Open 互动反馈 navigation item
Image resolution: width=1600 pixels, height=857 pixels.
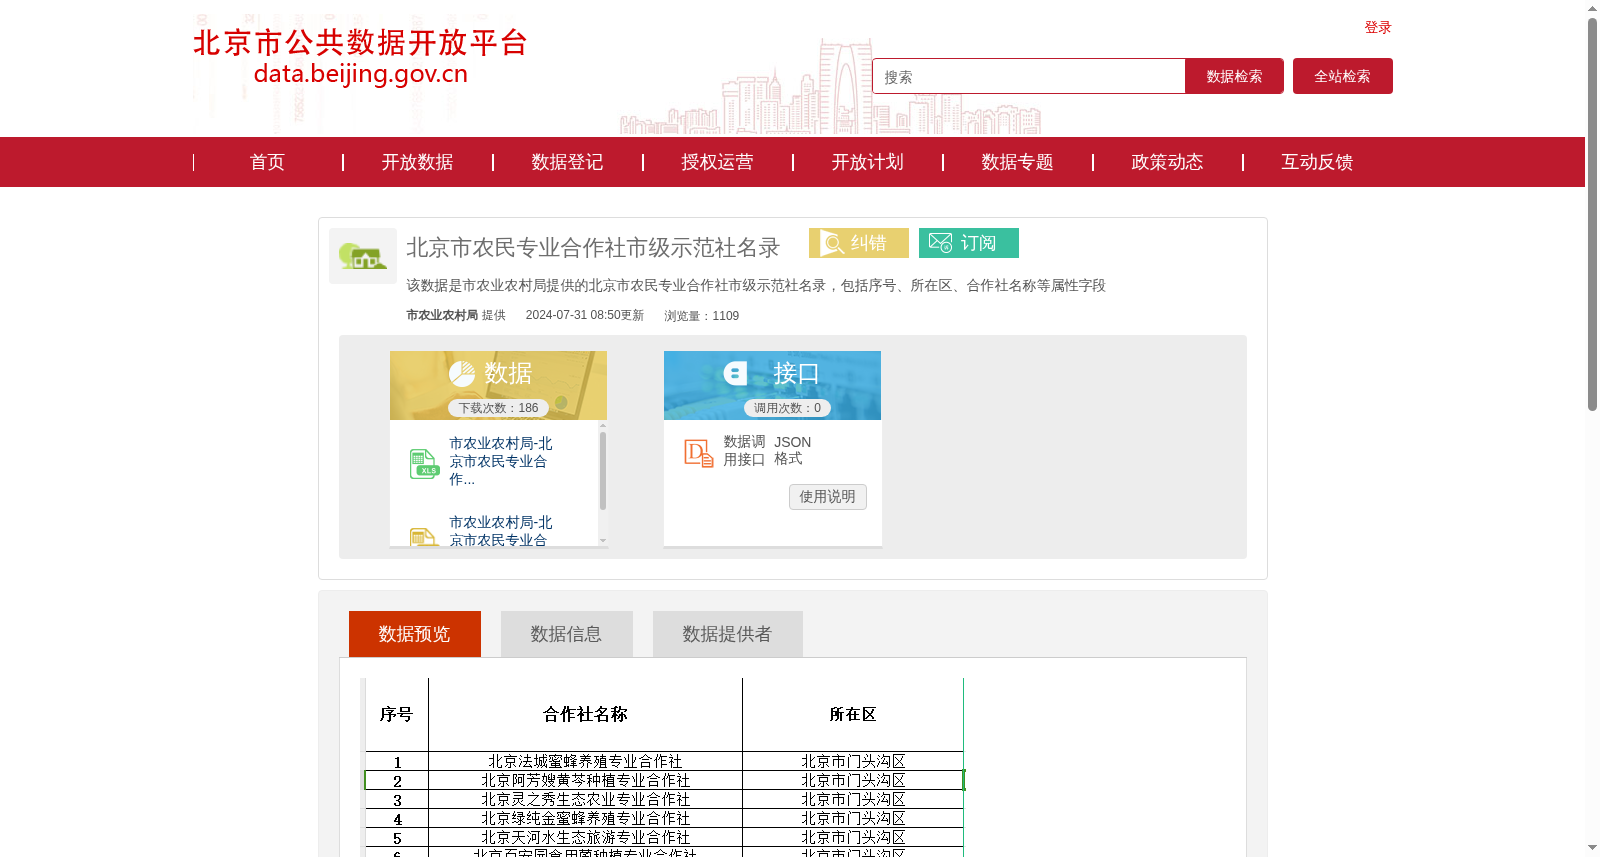(1317, 162)
